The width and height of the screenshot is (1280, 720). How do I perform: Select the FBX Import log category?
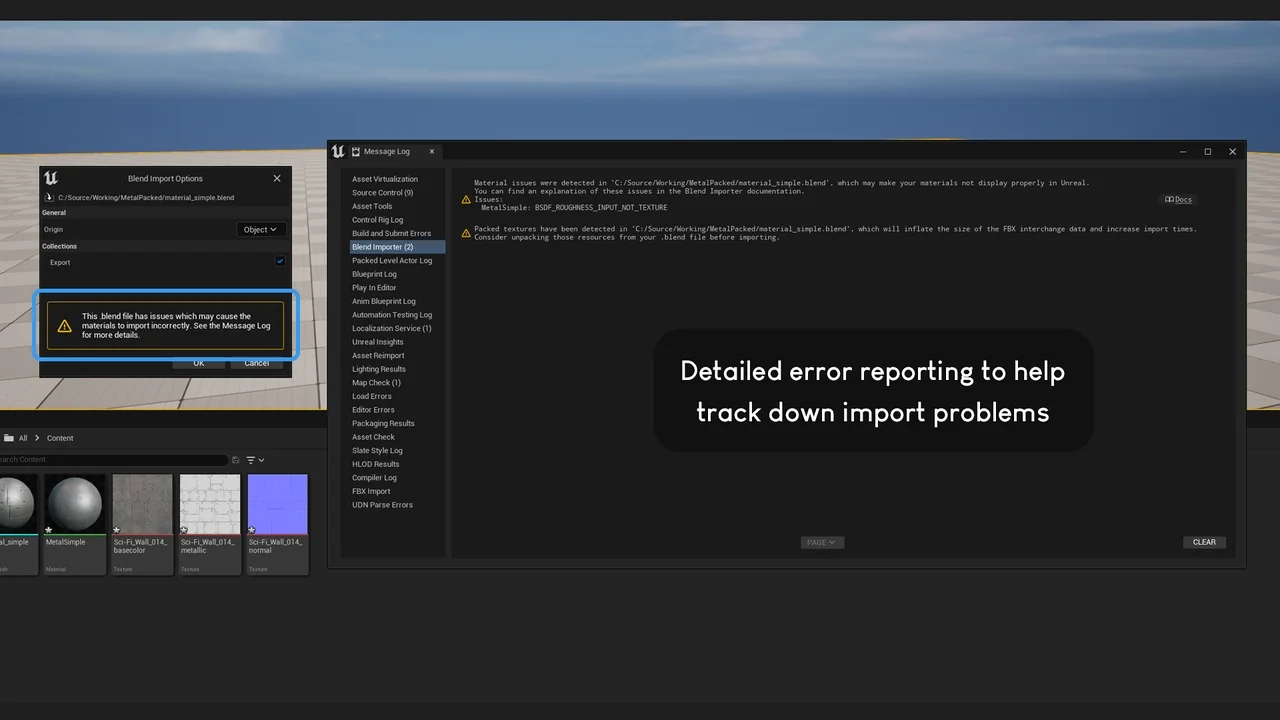pos(371,491)
